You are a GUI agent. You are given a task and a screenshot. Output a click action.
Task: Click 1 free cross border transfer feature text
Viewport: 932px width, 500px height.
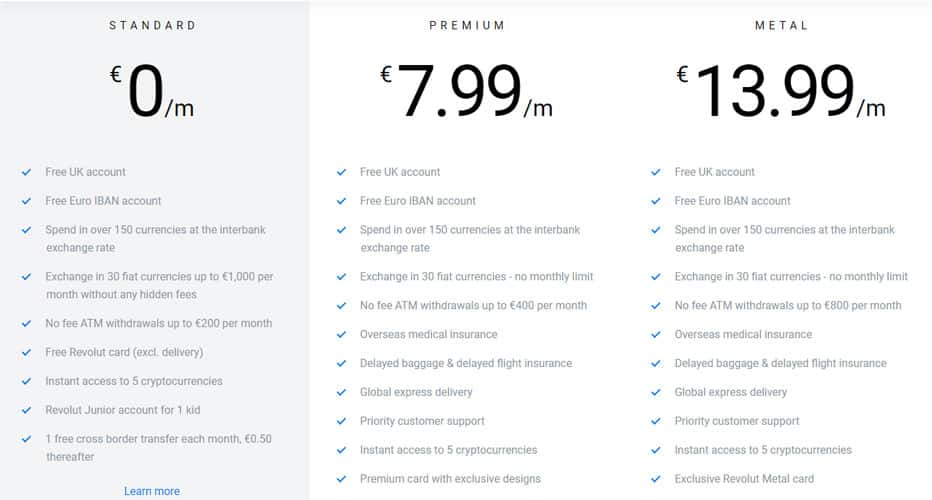(x=159, y=448)
